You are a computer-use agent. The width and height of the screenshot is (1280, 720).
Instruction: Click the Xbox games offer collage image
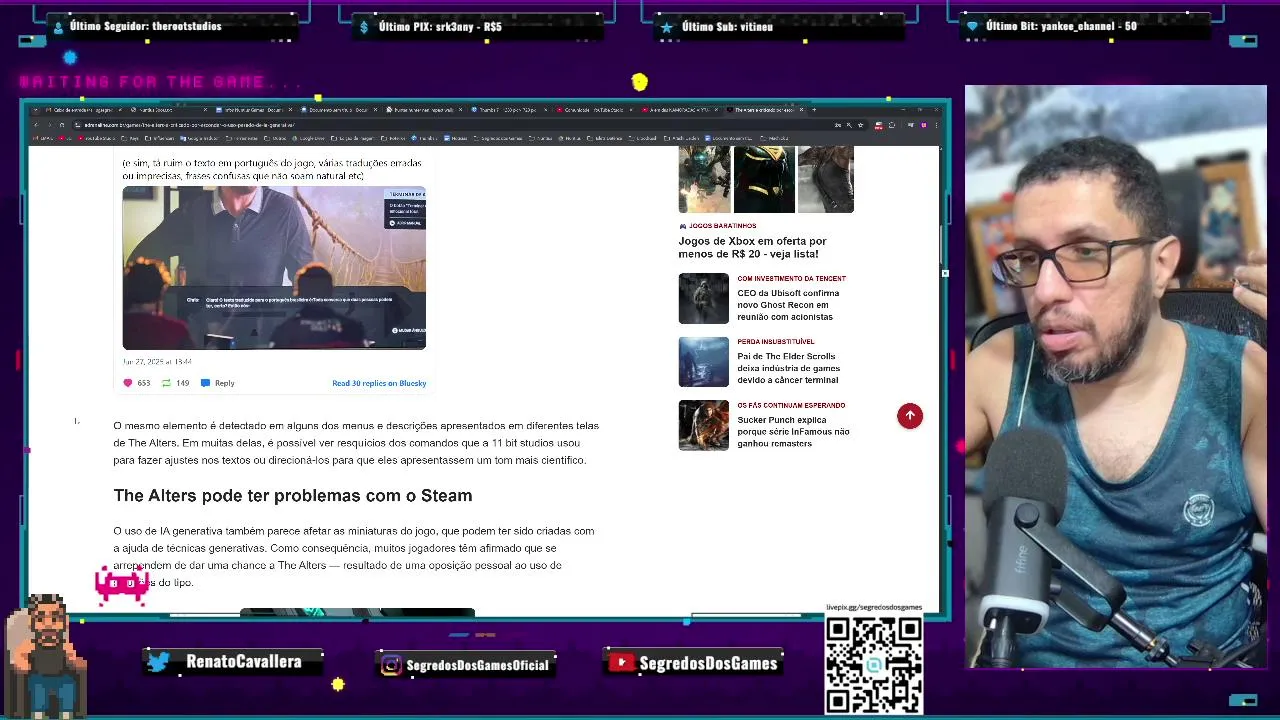[x=766, y=179]
